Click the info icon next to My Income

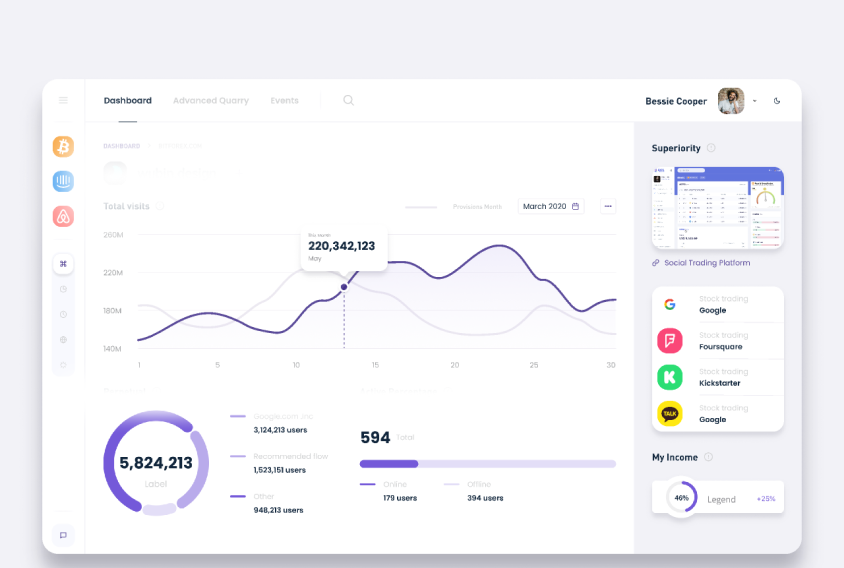tap(708, 457)
